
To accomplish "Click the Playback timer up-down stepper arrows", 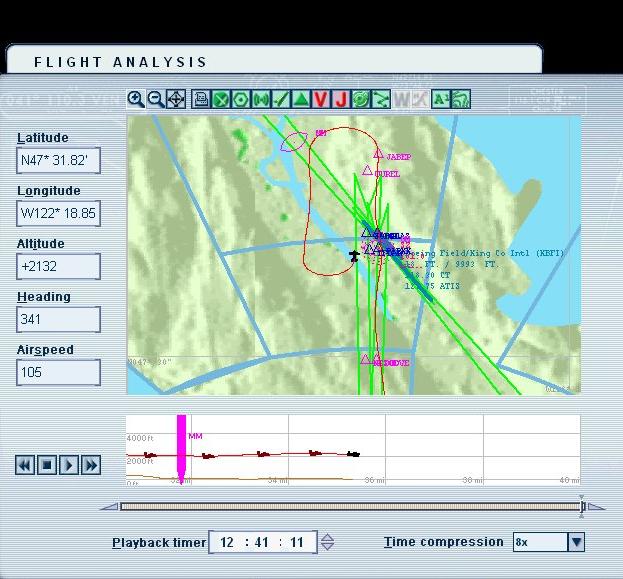I will pyautogui.click(x=327, y=543).
